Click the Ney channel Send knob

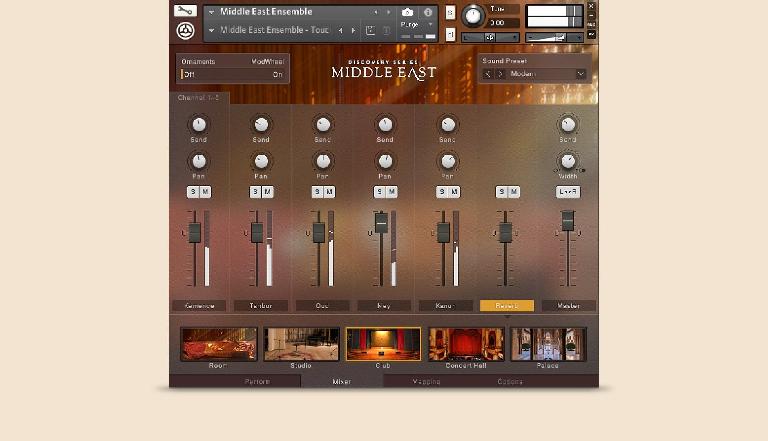(385, 124)
